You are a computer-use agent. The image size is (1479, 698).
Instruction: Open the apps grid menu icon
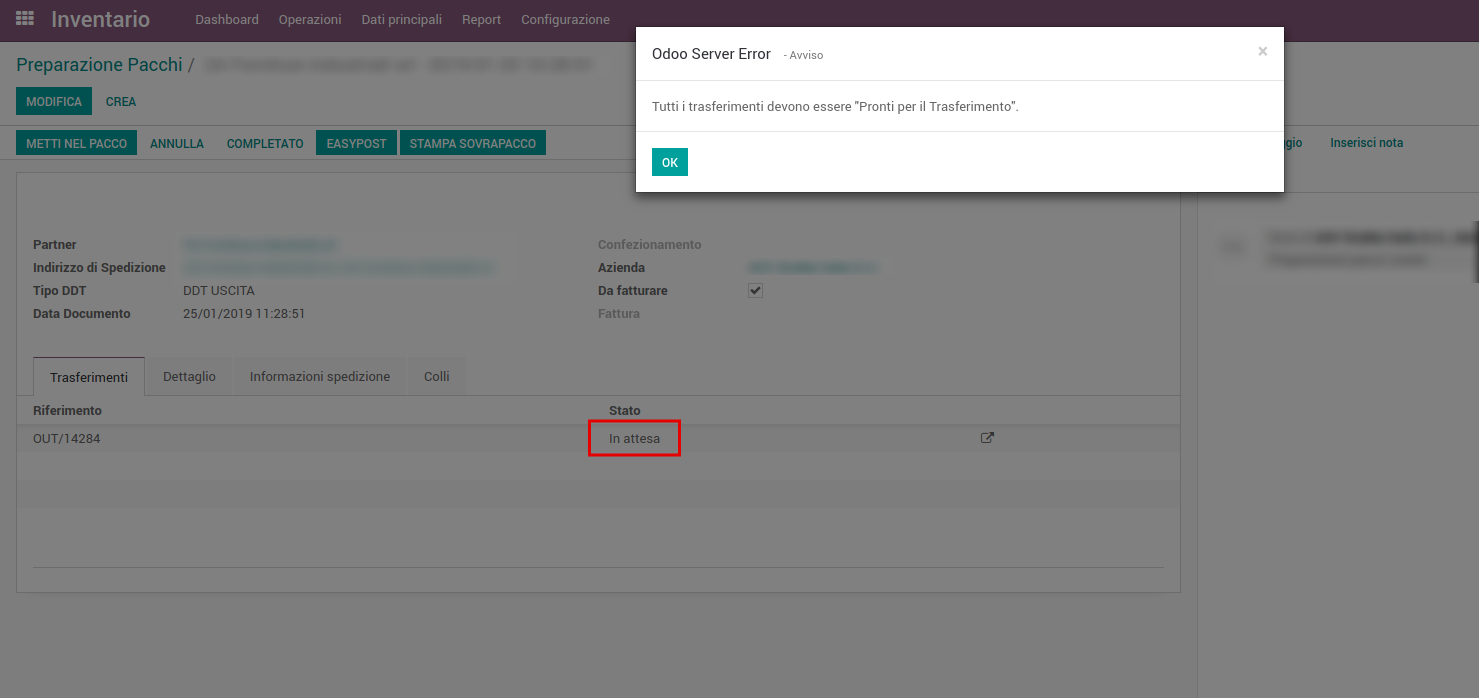pos(25,19)
